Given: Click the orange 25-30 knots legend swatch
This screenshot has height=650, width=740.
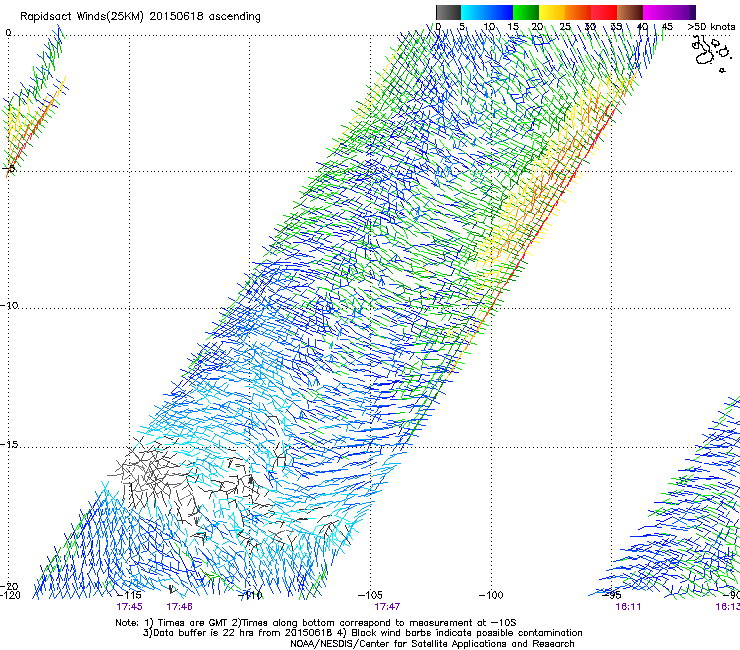Looking at the screenshot, I should (x=578, y=12).
